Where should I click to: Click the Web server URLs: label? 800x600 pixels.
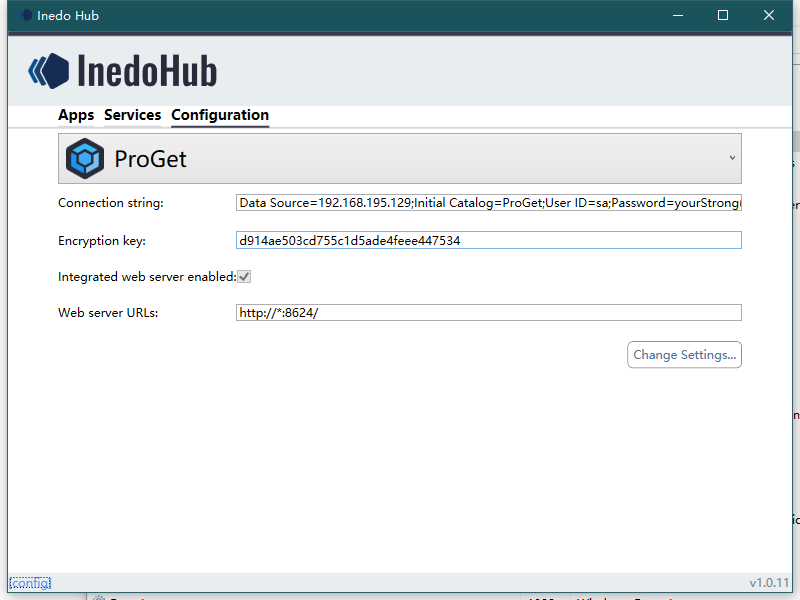[108, 313]
